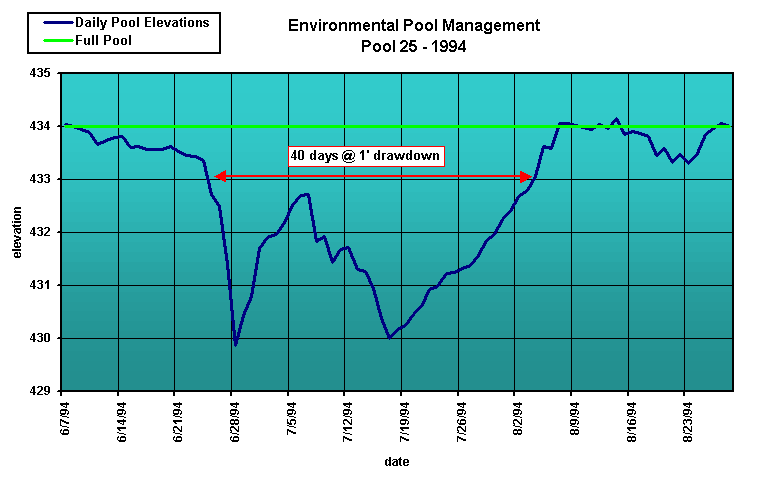
Task: Click the 8/9/94 date label
Action: point(575,418)
